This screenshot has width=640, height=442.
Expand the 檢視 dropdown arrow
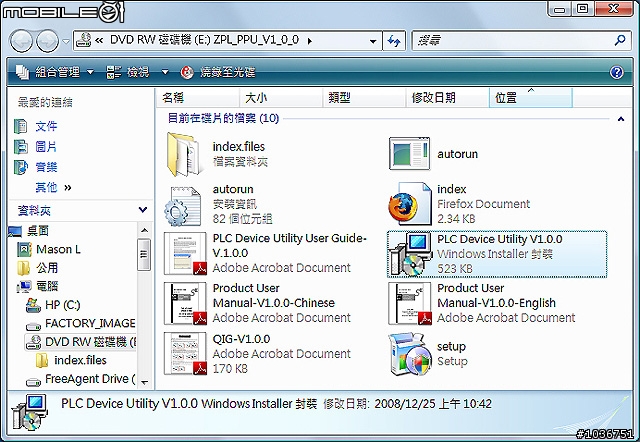tap(165, 72)
